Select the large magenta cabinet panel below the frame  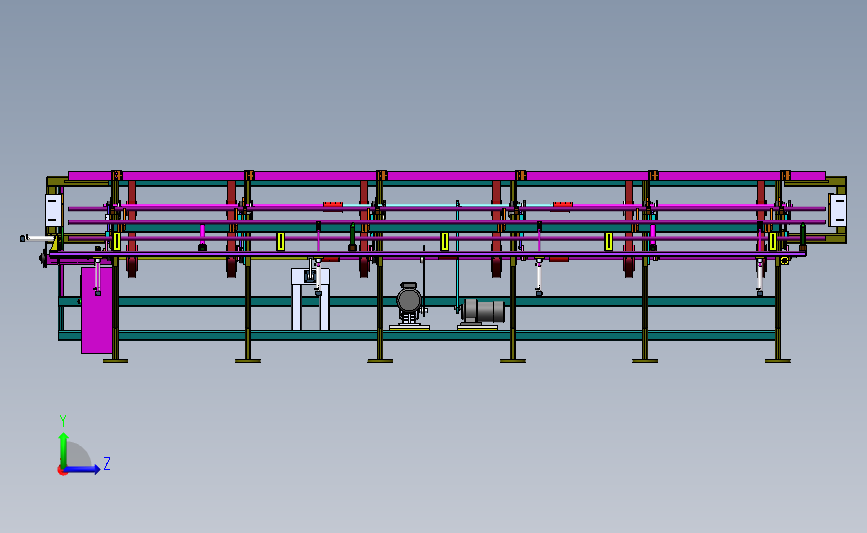coord(96,310)
